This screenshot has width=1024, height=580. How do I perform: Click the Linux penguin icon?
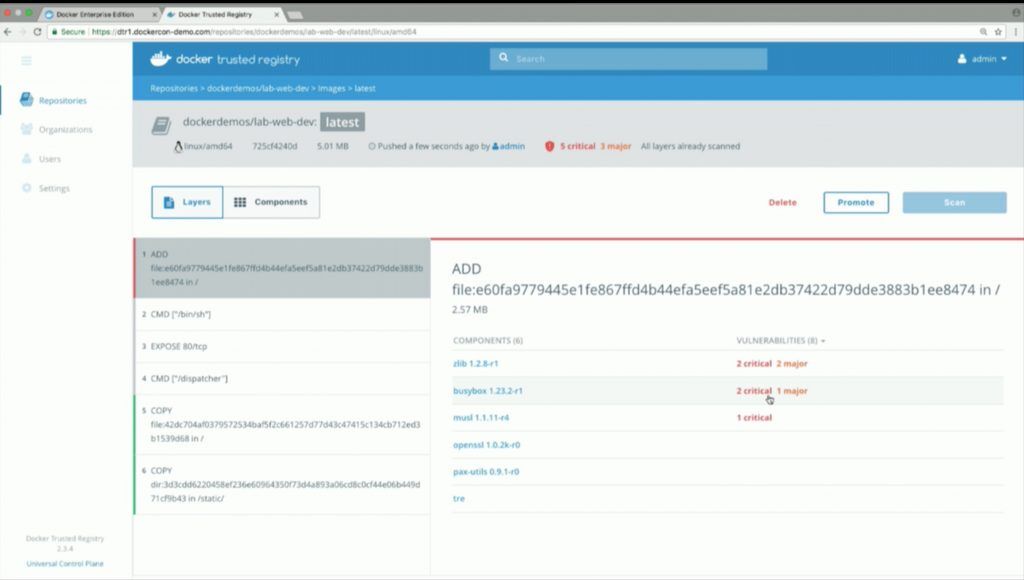point(178,146)
